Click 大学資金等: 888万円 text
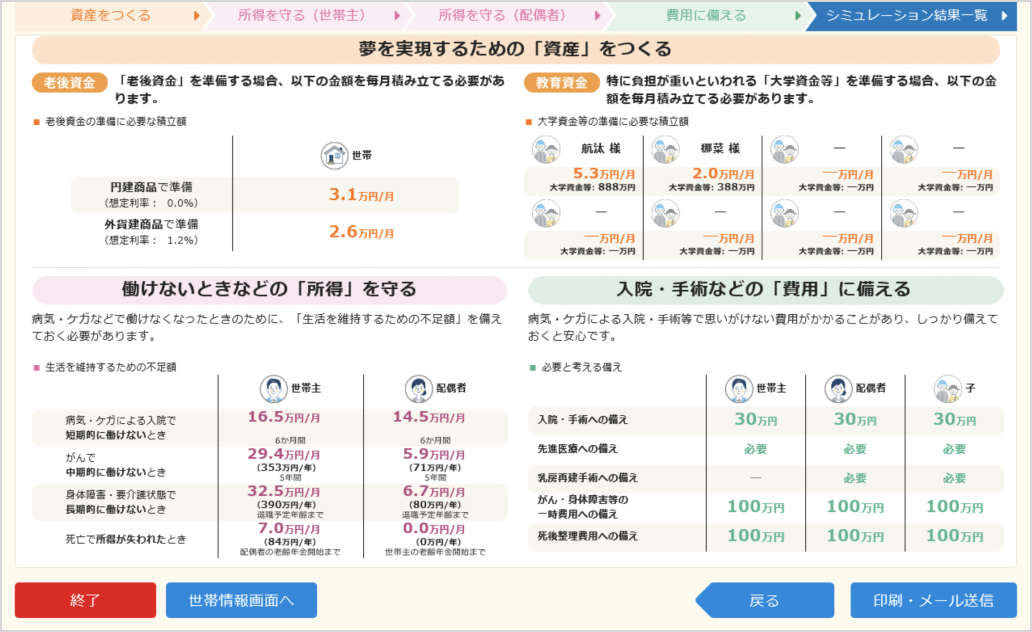The width and height of the screenshot is (1032, 632). [x=592, y=188]
